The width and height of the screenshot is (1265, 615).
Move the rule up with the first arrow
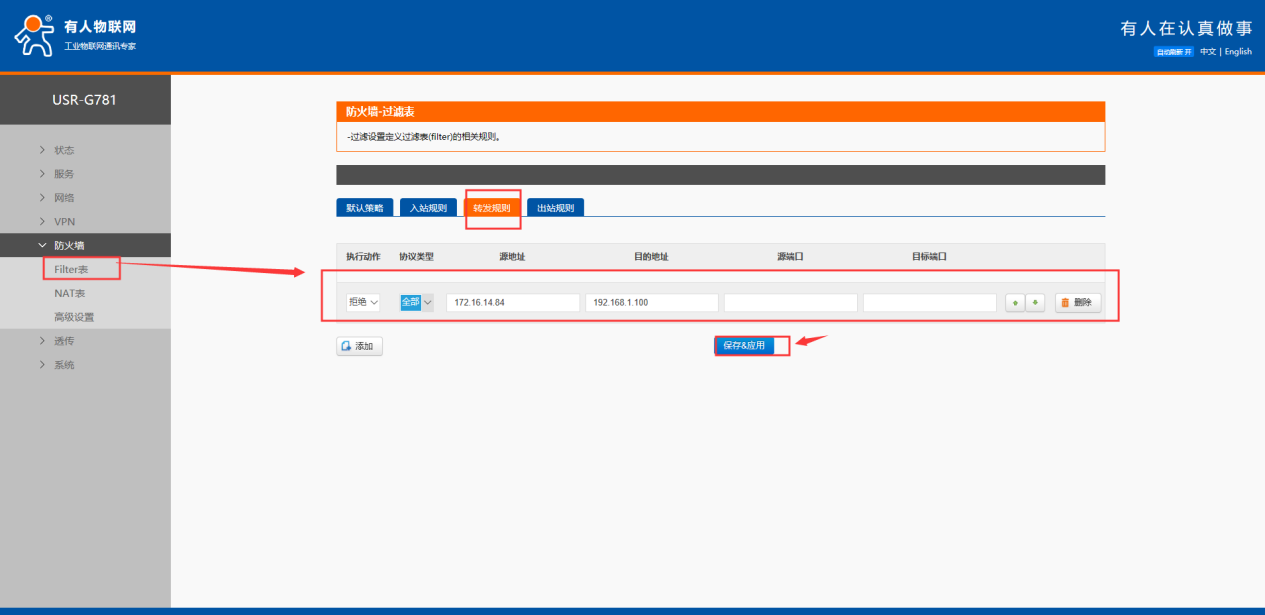[x=1016, y=303]
